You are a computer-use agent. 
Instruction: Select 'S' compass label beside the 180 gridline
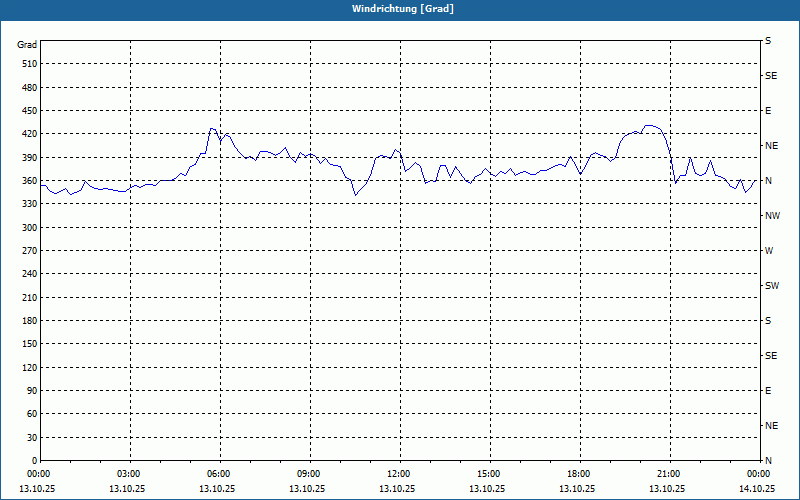768,321
